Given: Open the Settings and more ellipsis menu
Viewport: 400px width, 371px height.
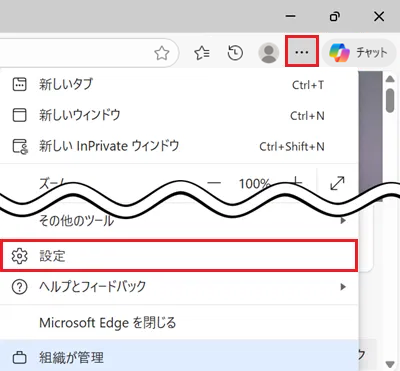Looking at the screenshot, I should [302, 52].
